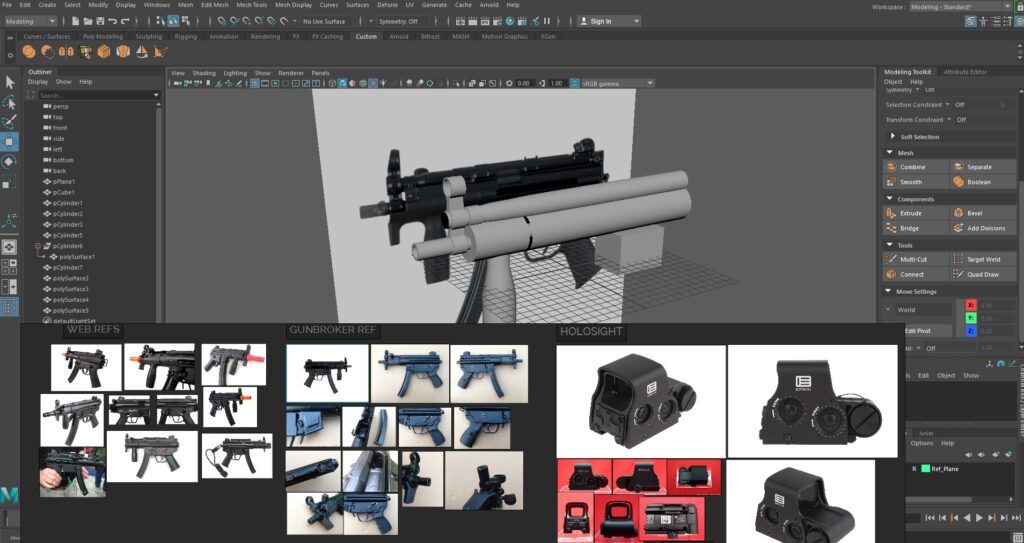Screen dimensions: 1024x543
Task: Click the play forward button on the timeline
Action: [x=979, y=518]
